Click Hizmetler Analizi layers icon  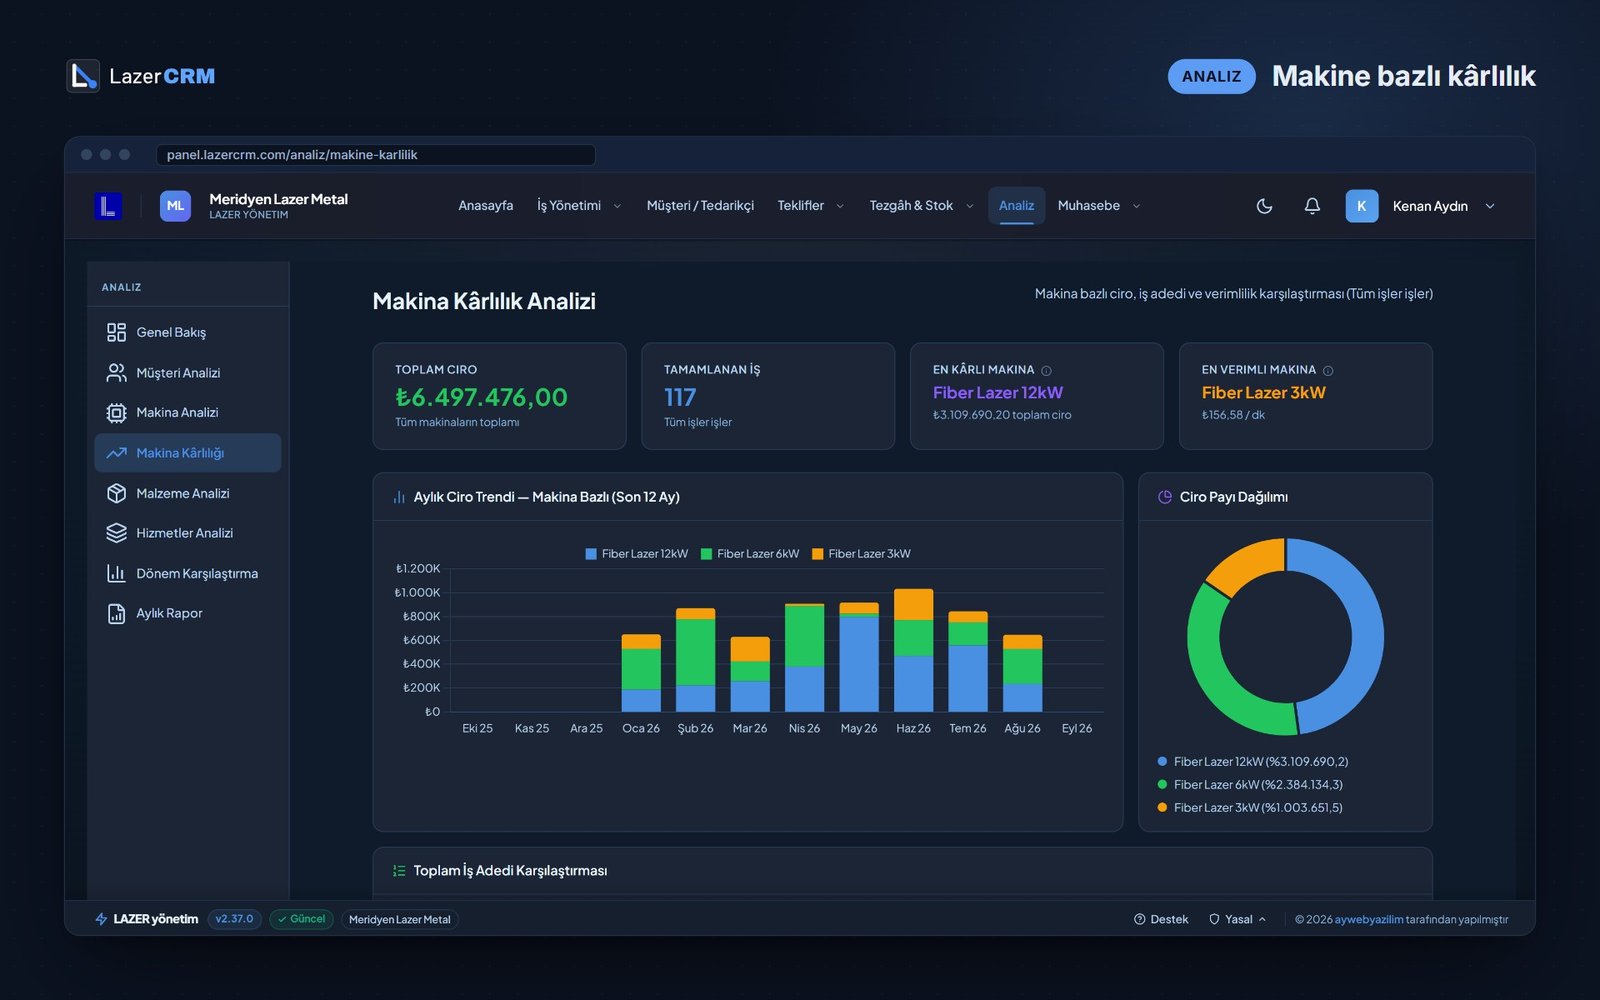point(116,533)
